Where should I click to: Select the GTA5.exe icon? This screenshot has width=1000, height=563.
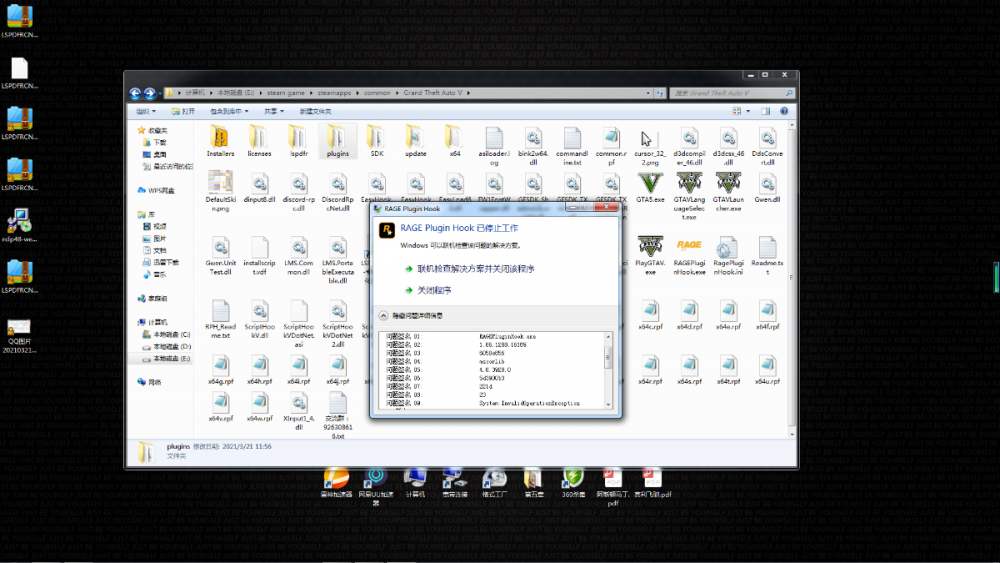[x=650, y=187]
